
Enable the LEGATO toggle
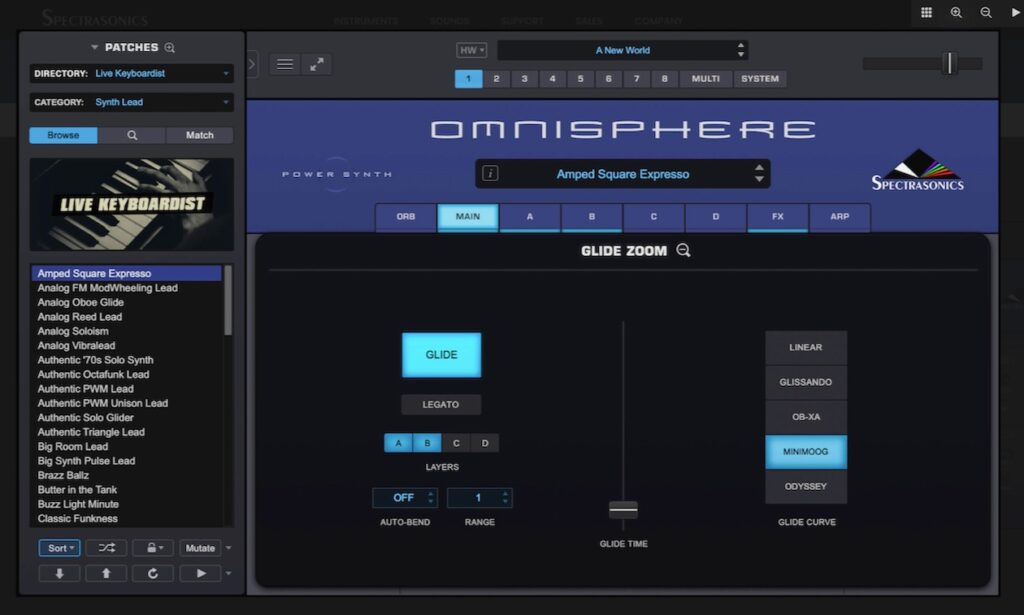(441, 405)
